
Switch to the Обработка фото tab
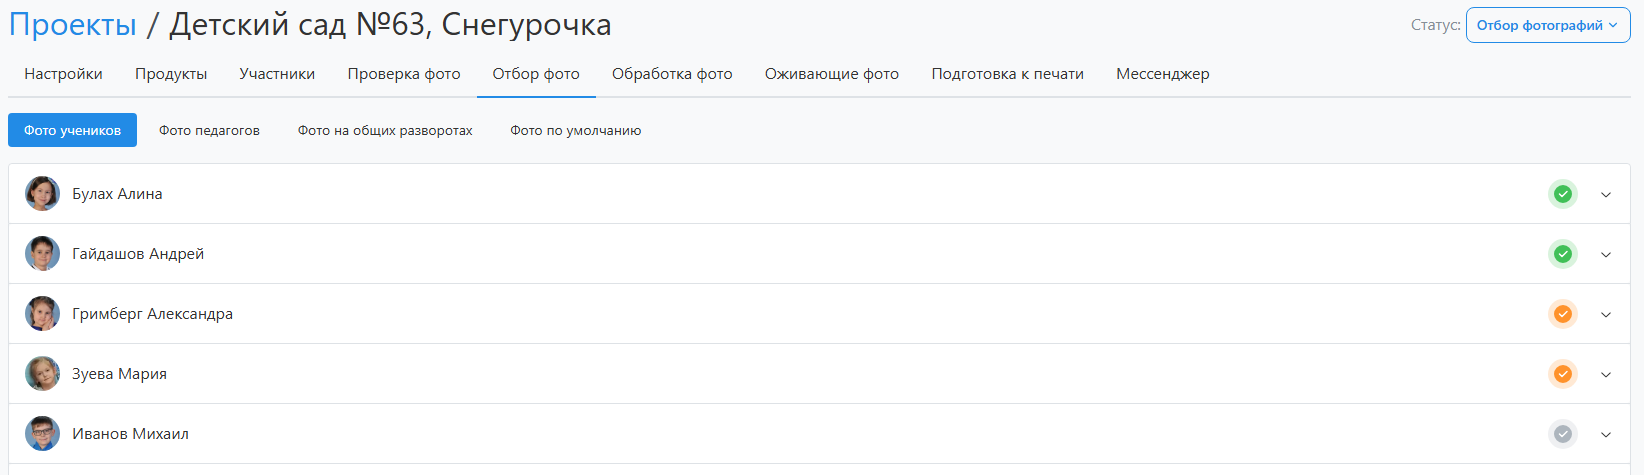672,74
